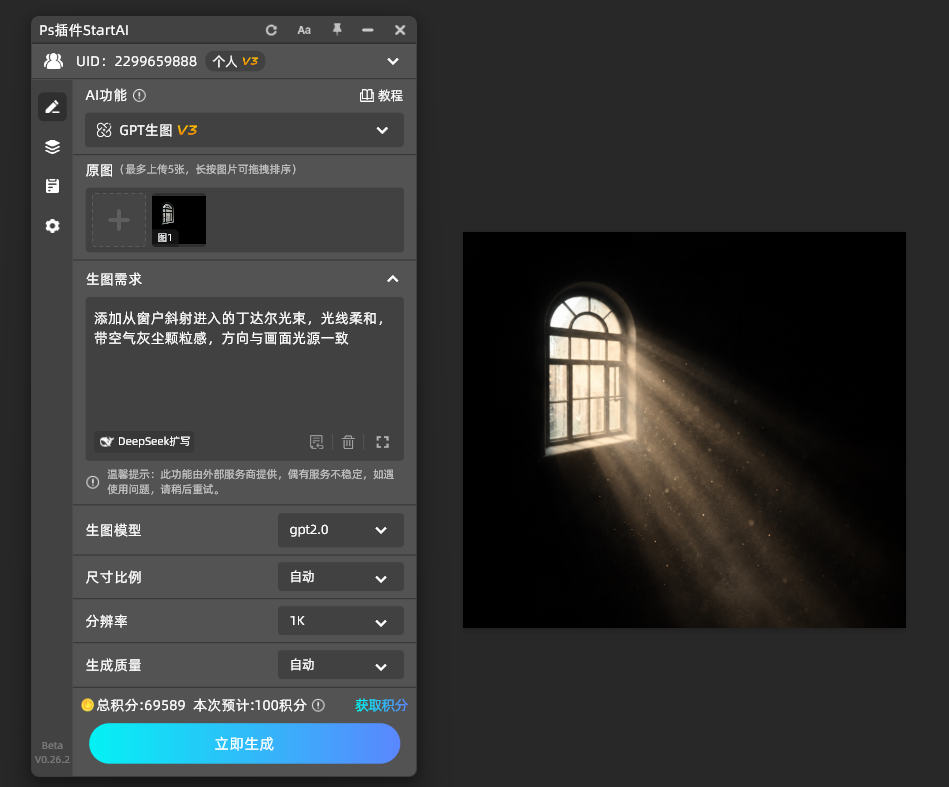The height and width of the screenshot is (787, 949).
Task: Click the window light beam canvas image
Action: tap(685, 430)
